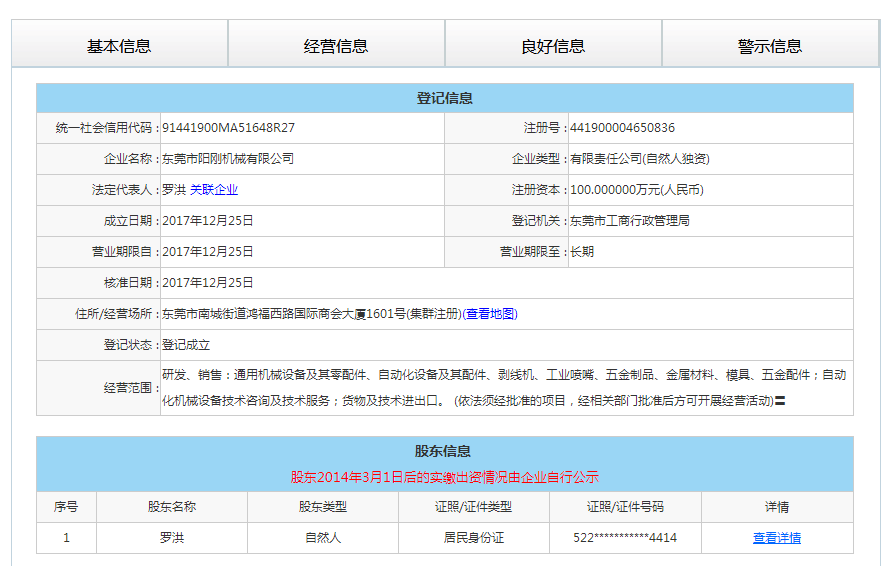Click the registered capital value 100.000000万元
Image resolution: width=886 pixels, height=566 pixels.
point(636,190)
